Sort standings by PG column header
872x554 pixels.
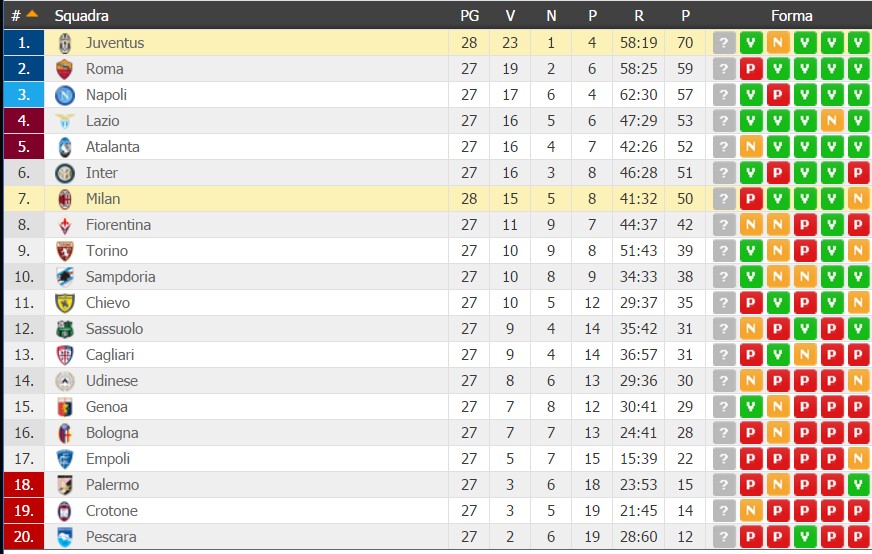tap(469, 16)
